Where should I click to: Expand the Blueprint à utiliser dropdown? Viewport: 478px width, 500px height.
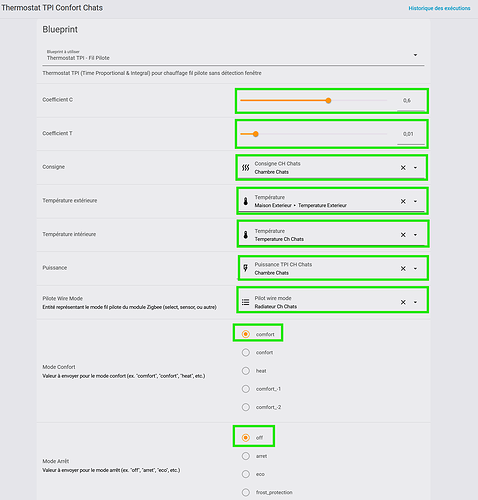coord(415,55)
